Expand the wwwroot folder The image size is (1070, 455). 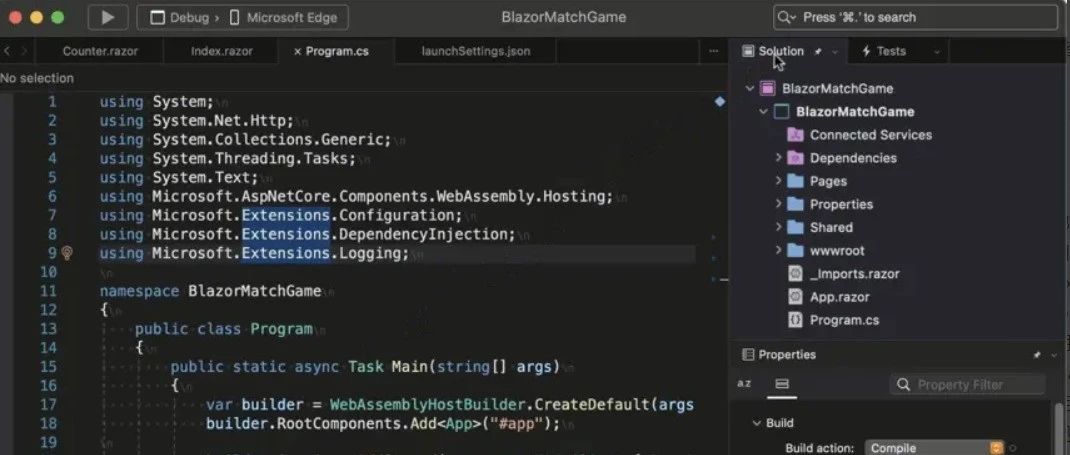pyautogui.click(x=778, y=250)
